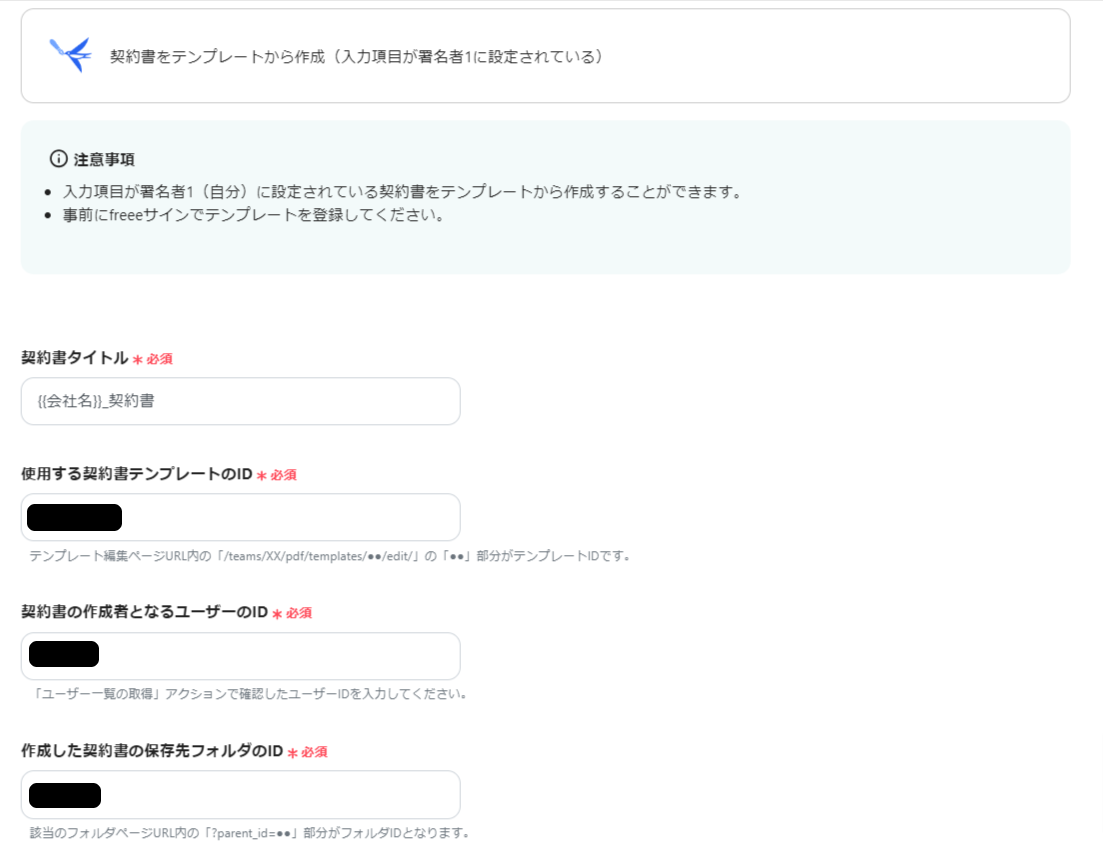Click the 注意事項 heading text
This screenshot has height=861, width=1103.
(x=104, y=160)
